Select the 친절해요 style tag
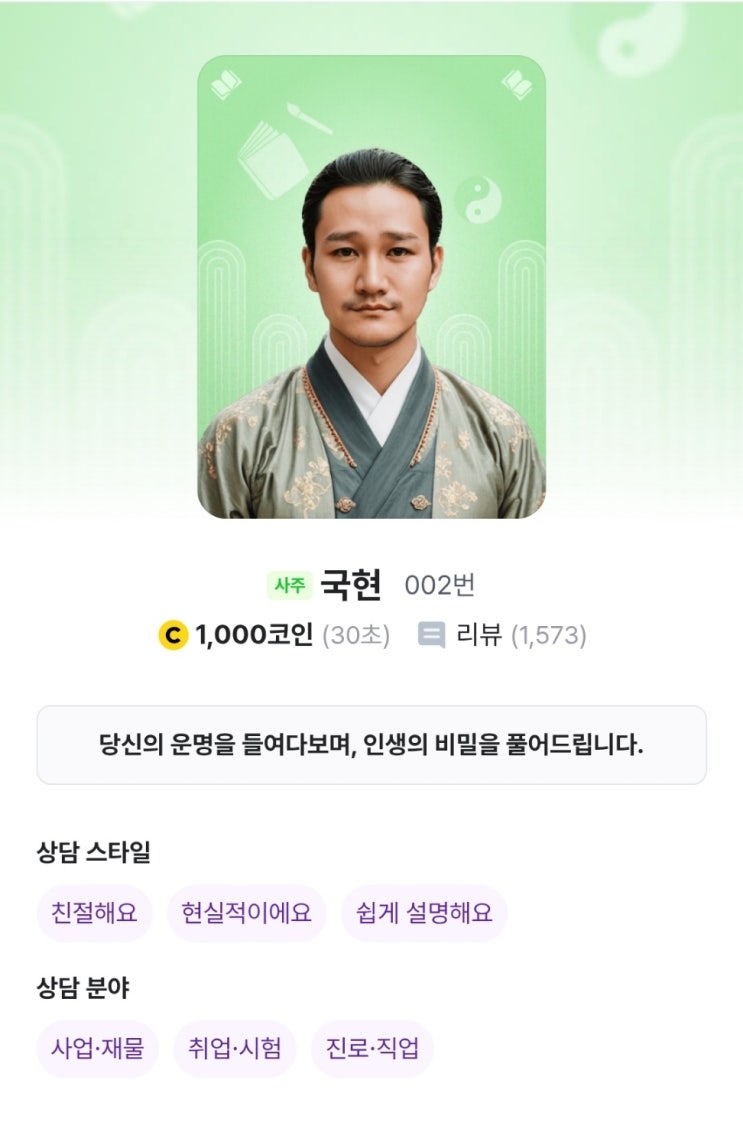 click(x=94, y=913)
